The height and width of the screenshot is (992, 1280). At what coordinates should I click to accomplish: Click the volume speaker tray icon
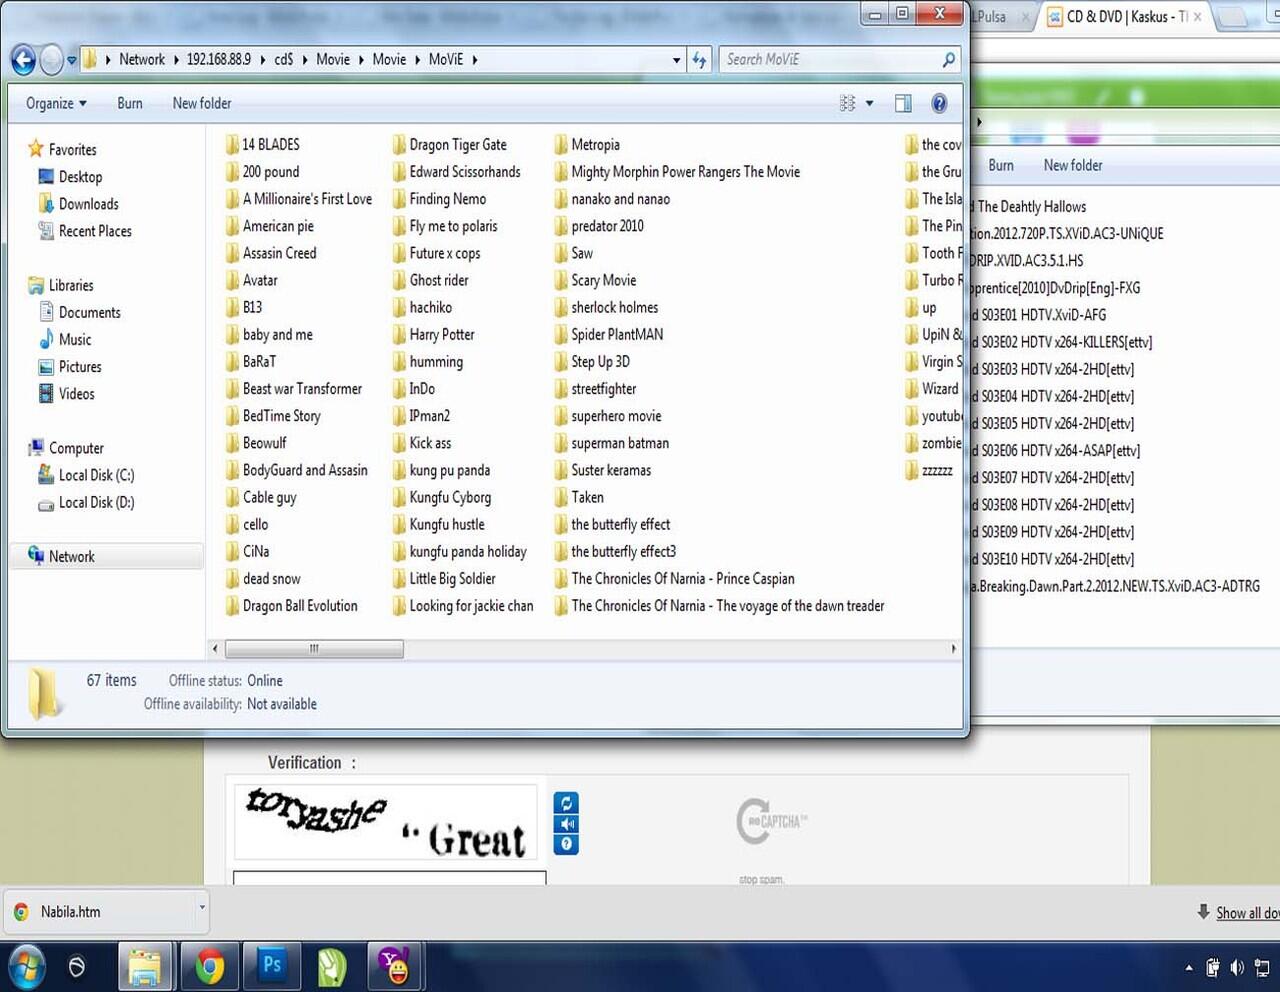1237,967
